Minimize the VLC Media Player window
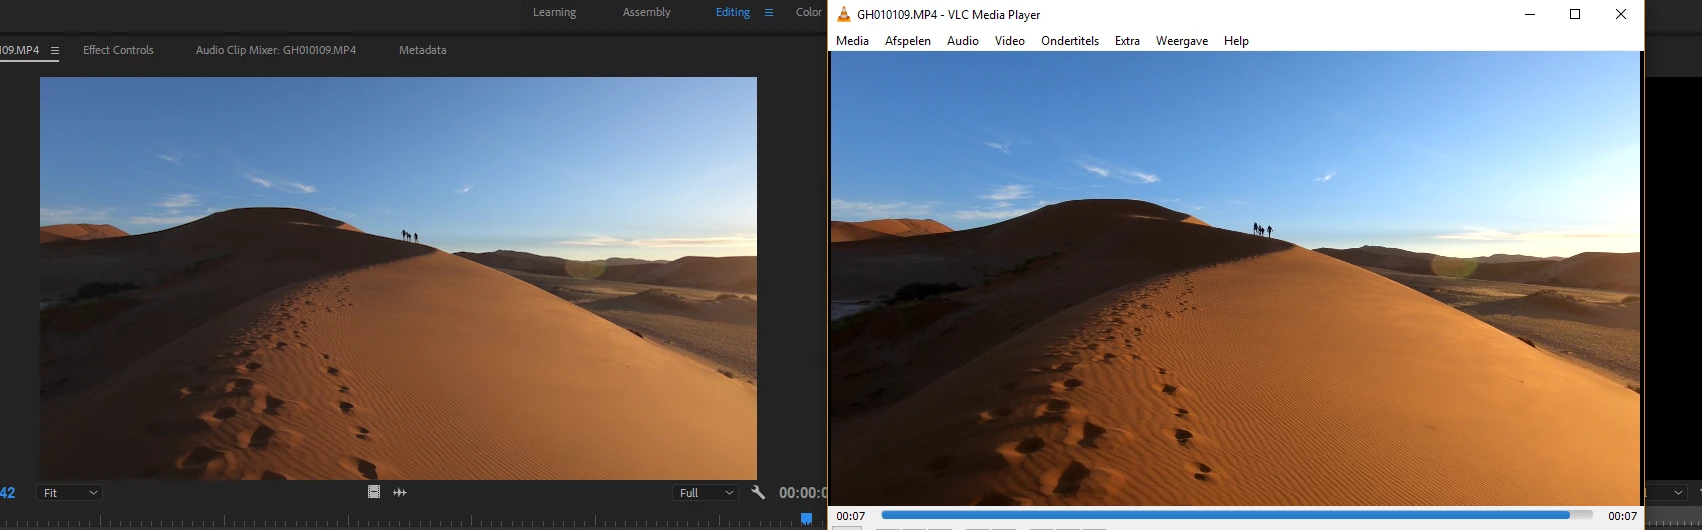The width and height of the screenshot is (1702, 530). 1530,14
